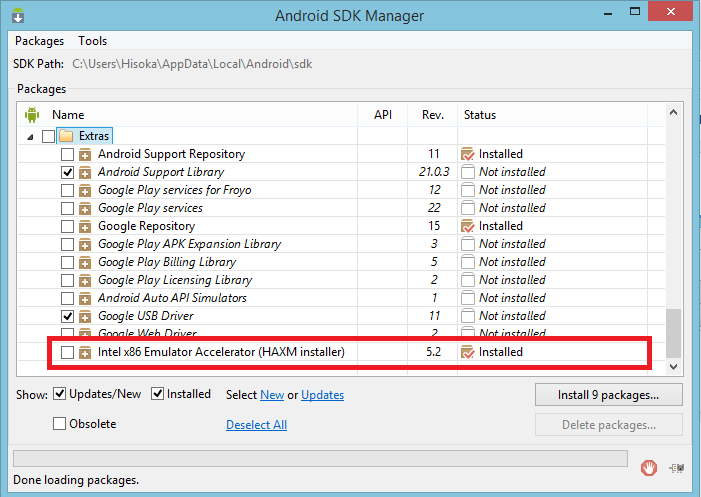The width and height of the screenshot is (701, 497).
Task: Click the Deselect All link
Action: (x=256, y=425)
